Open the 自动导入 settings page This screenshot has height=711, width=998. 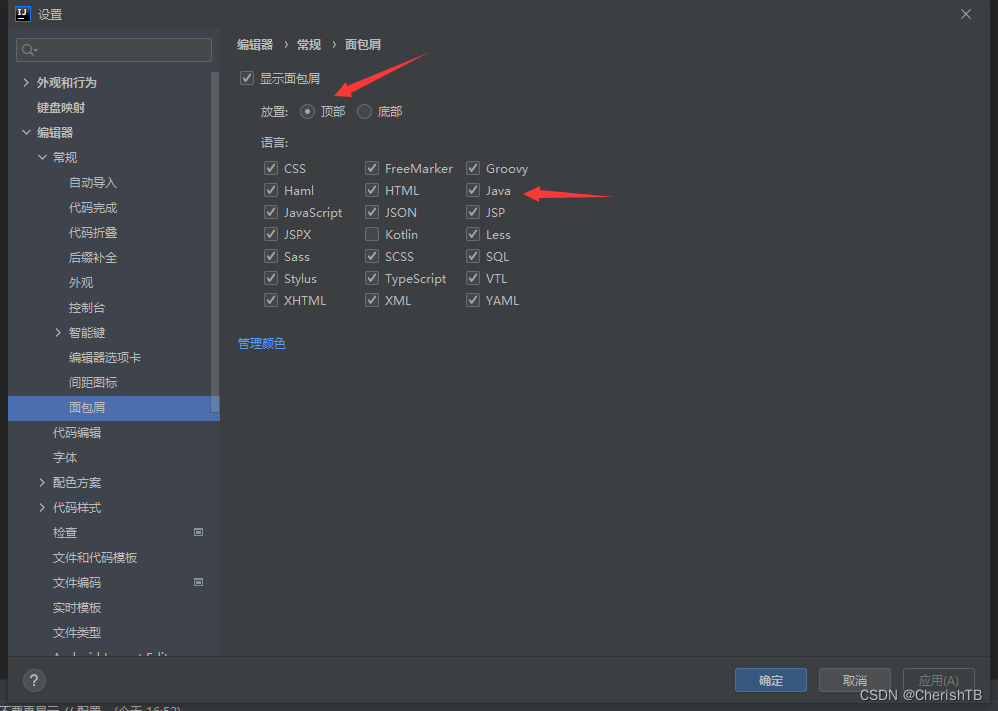[x=93, y=183]
